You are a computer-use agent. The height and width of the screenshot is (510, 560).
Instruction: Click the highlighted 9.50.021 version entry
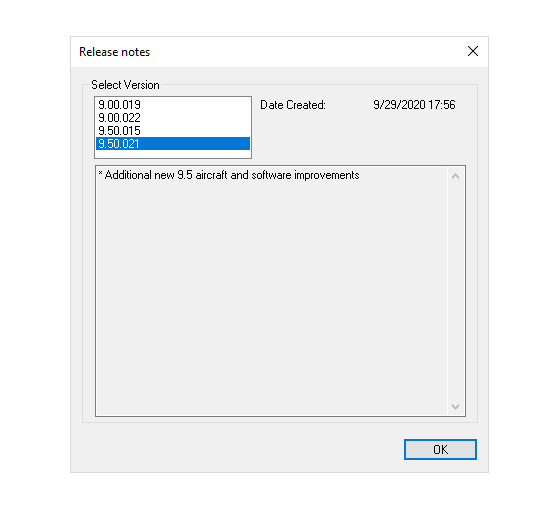coord(173,144)
